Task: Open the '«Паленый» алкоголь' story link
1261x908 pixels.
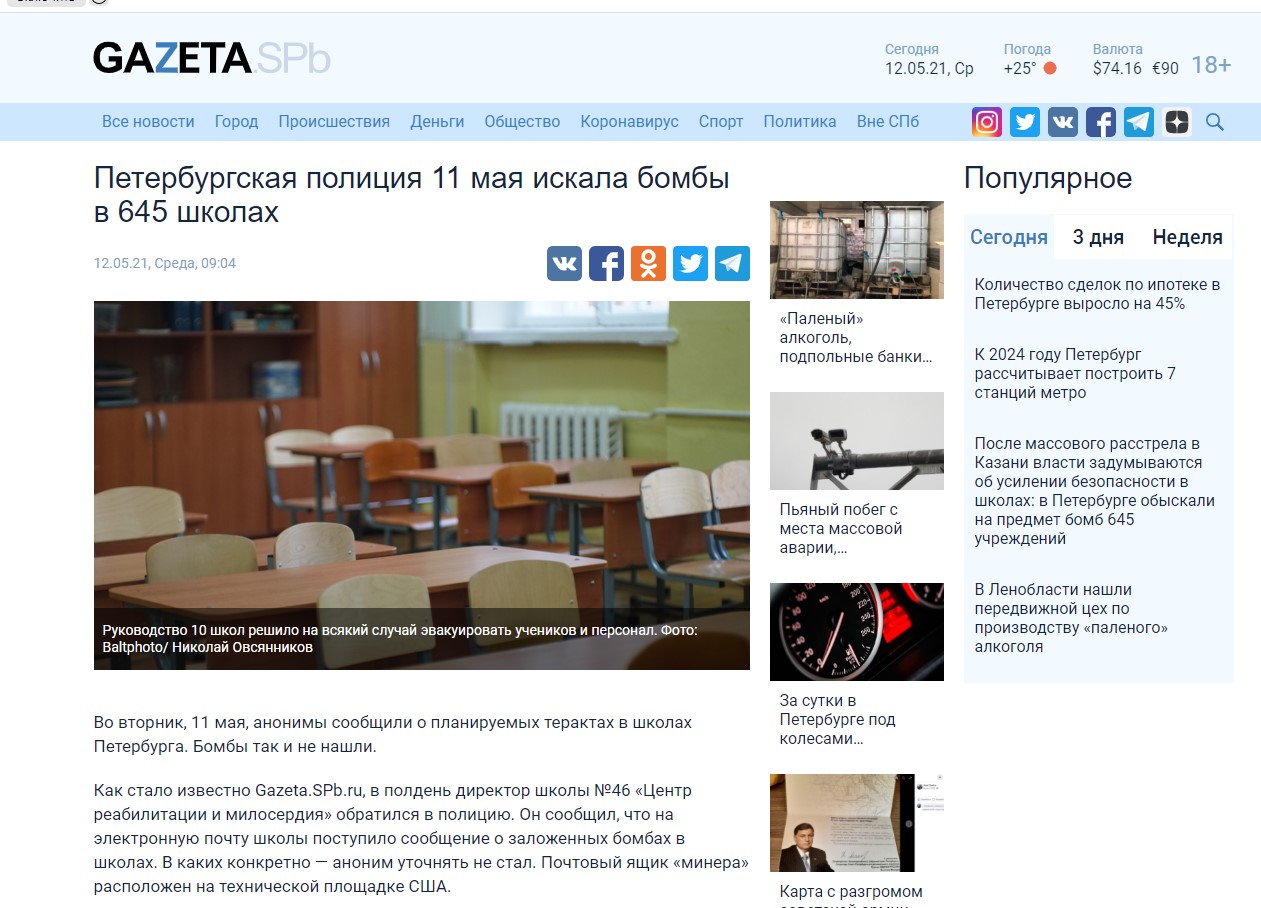Action: (x=856, y=338)
